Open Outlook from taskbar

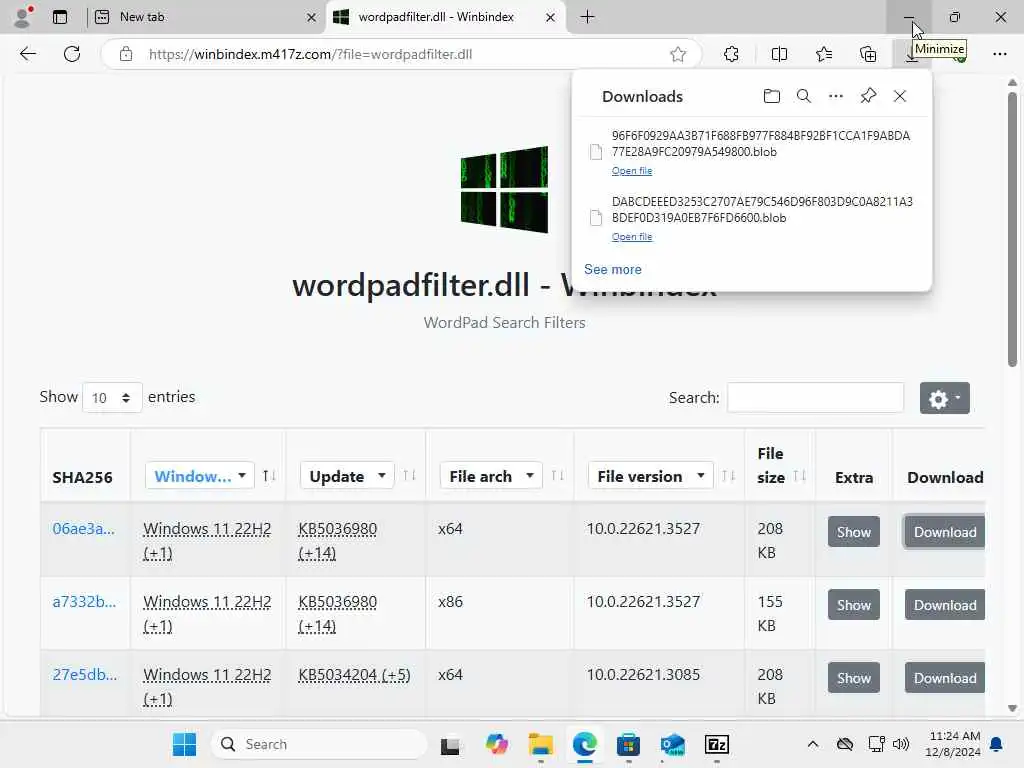[673, 744]
